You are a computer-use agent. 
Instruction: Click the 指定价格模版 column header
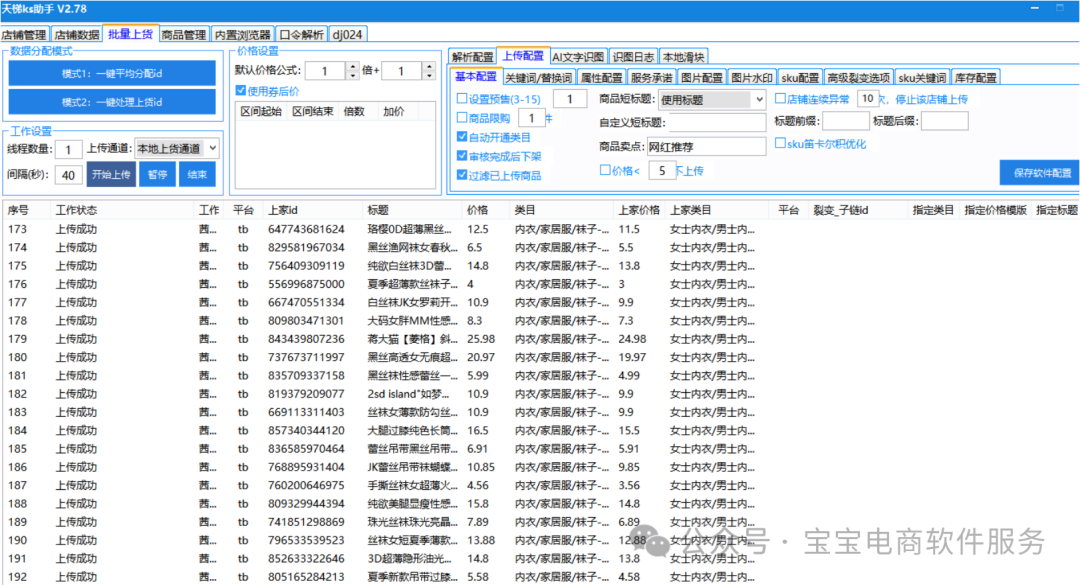click(995, 210)
